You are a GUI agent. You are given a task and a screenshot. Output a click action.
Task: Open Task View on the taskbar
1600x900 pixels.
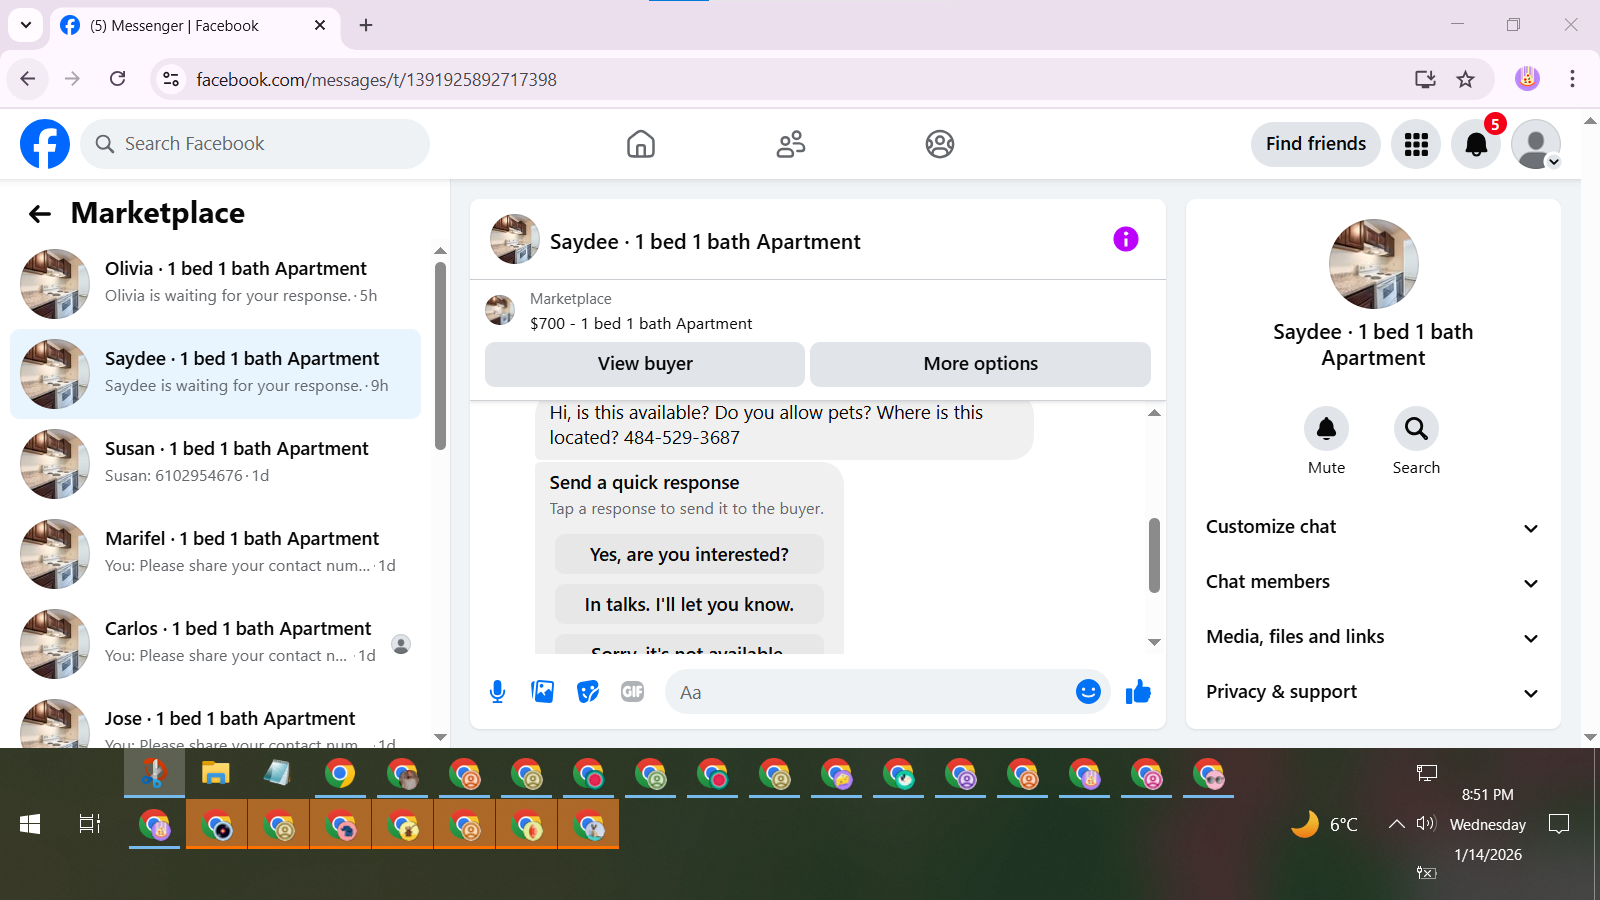coord(90,824)
